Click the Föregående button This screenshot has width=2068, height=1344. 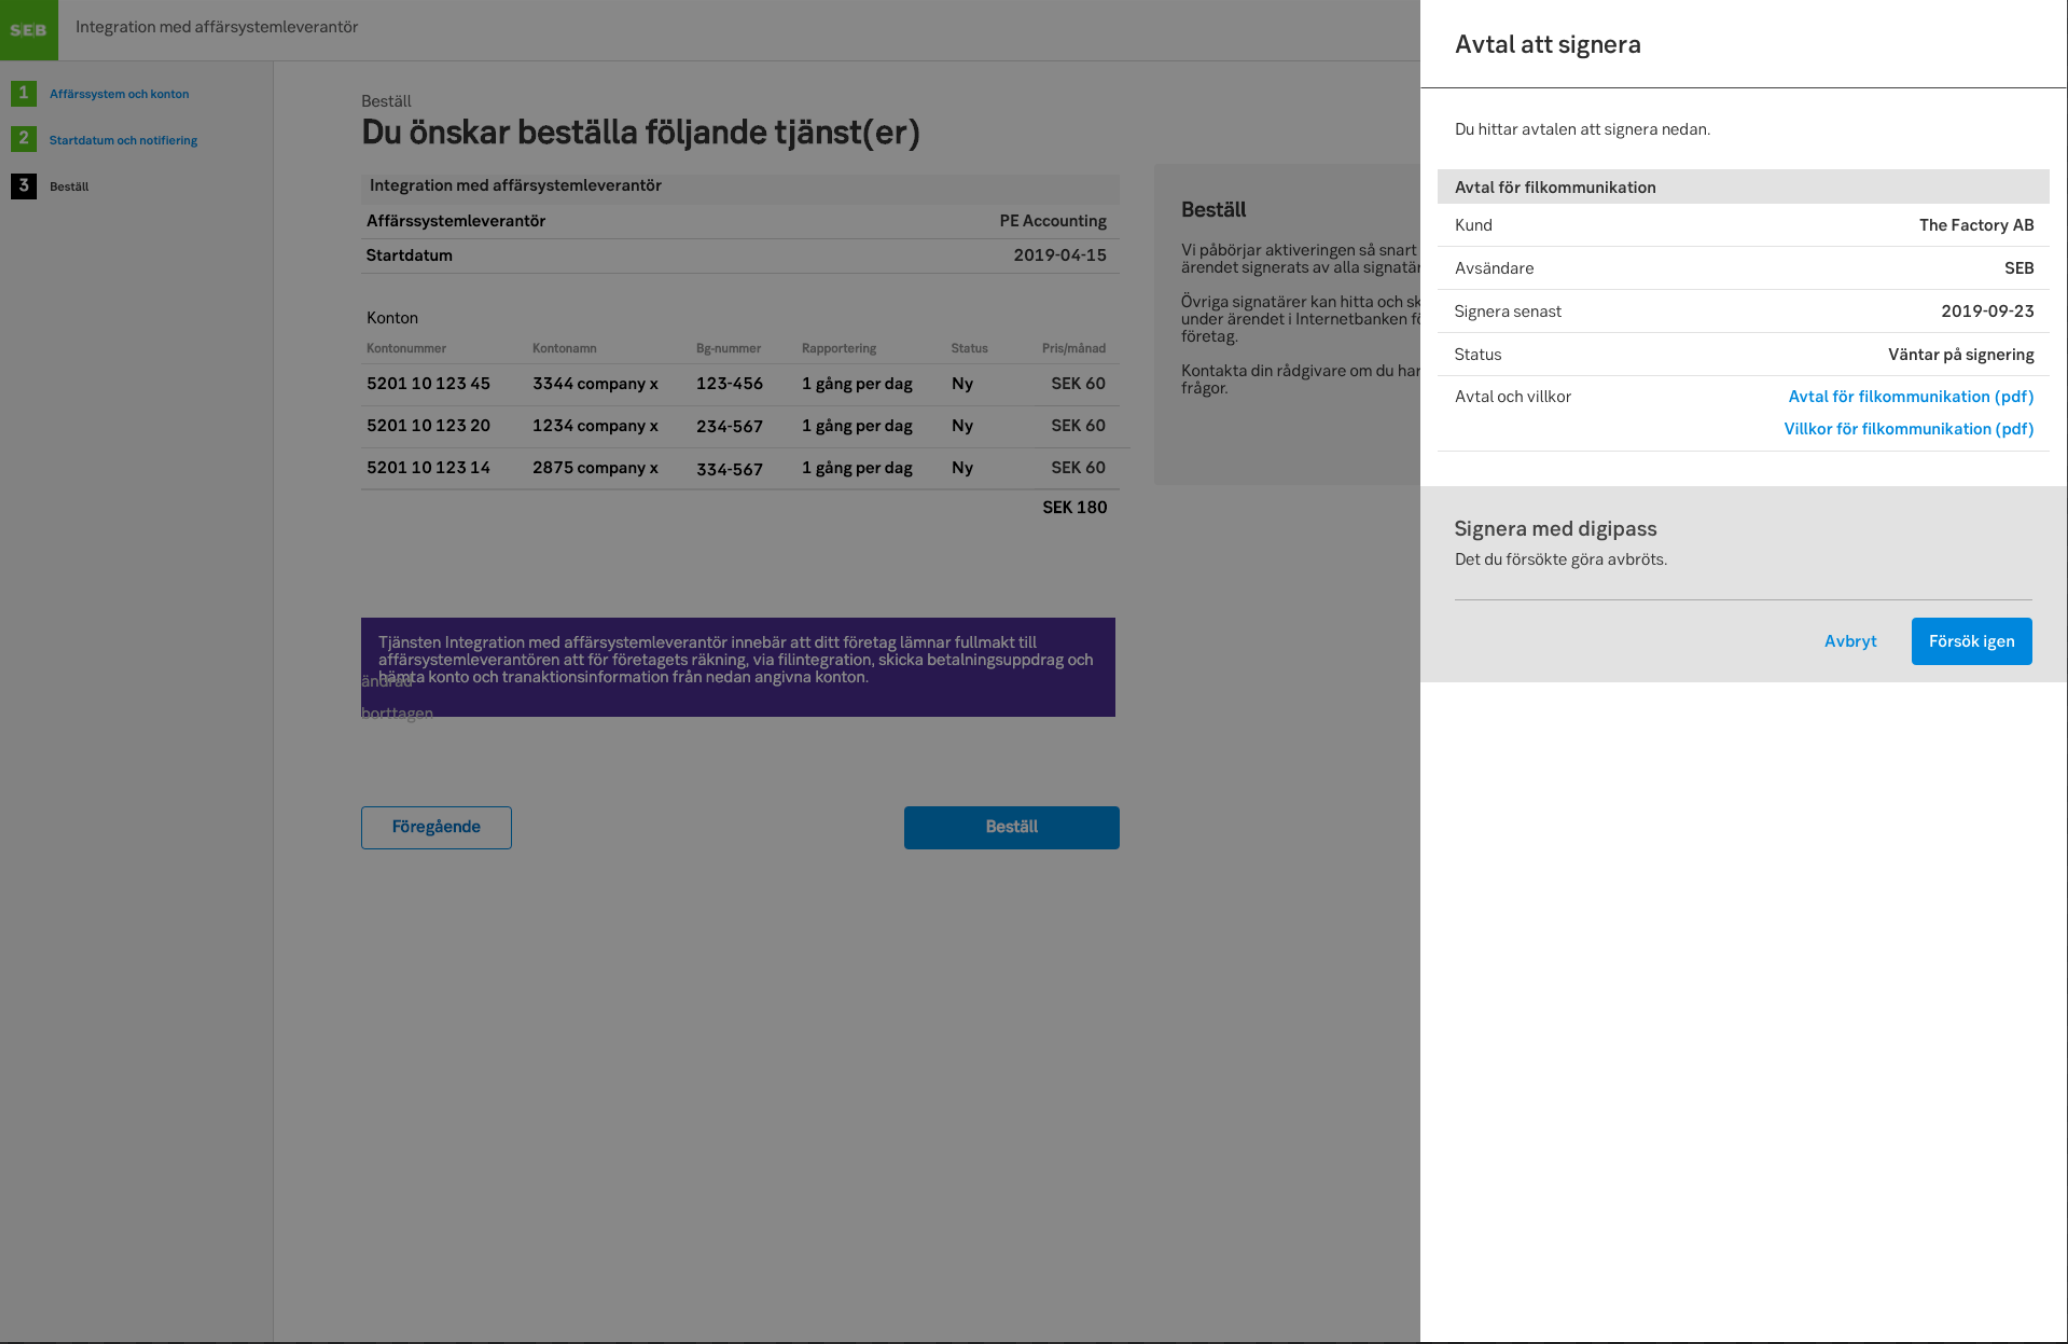(436, 827)
